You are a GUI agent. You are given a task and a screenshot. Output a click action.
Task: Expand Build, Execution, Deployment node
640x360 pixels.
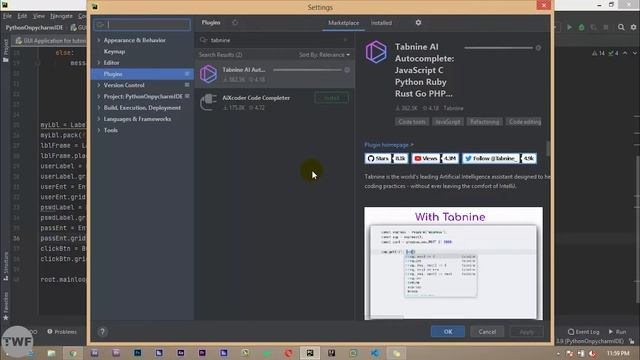[99, 108]
